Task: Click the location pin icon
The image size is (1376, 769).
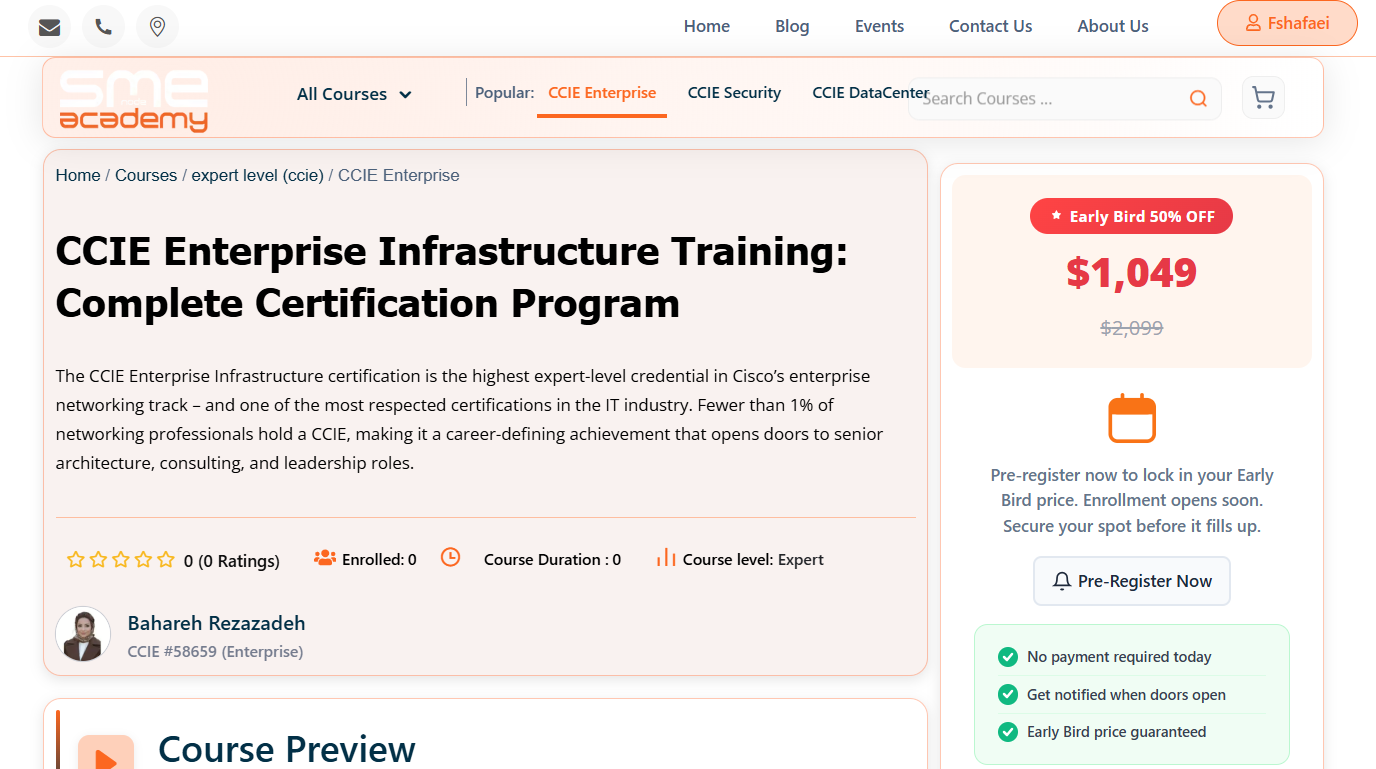Action: click(x=157, y=27)
